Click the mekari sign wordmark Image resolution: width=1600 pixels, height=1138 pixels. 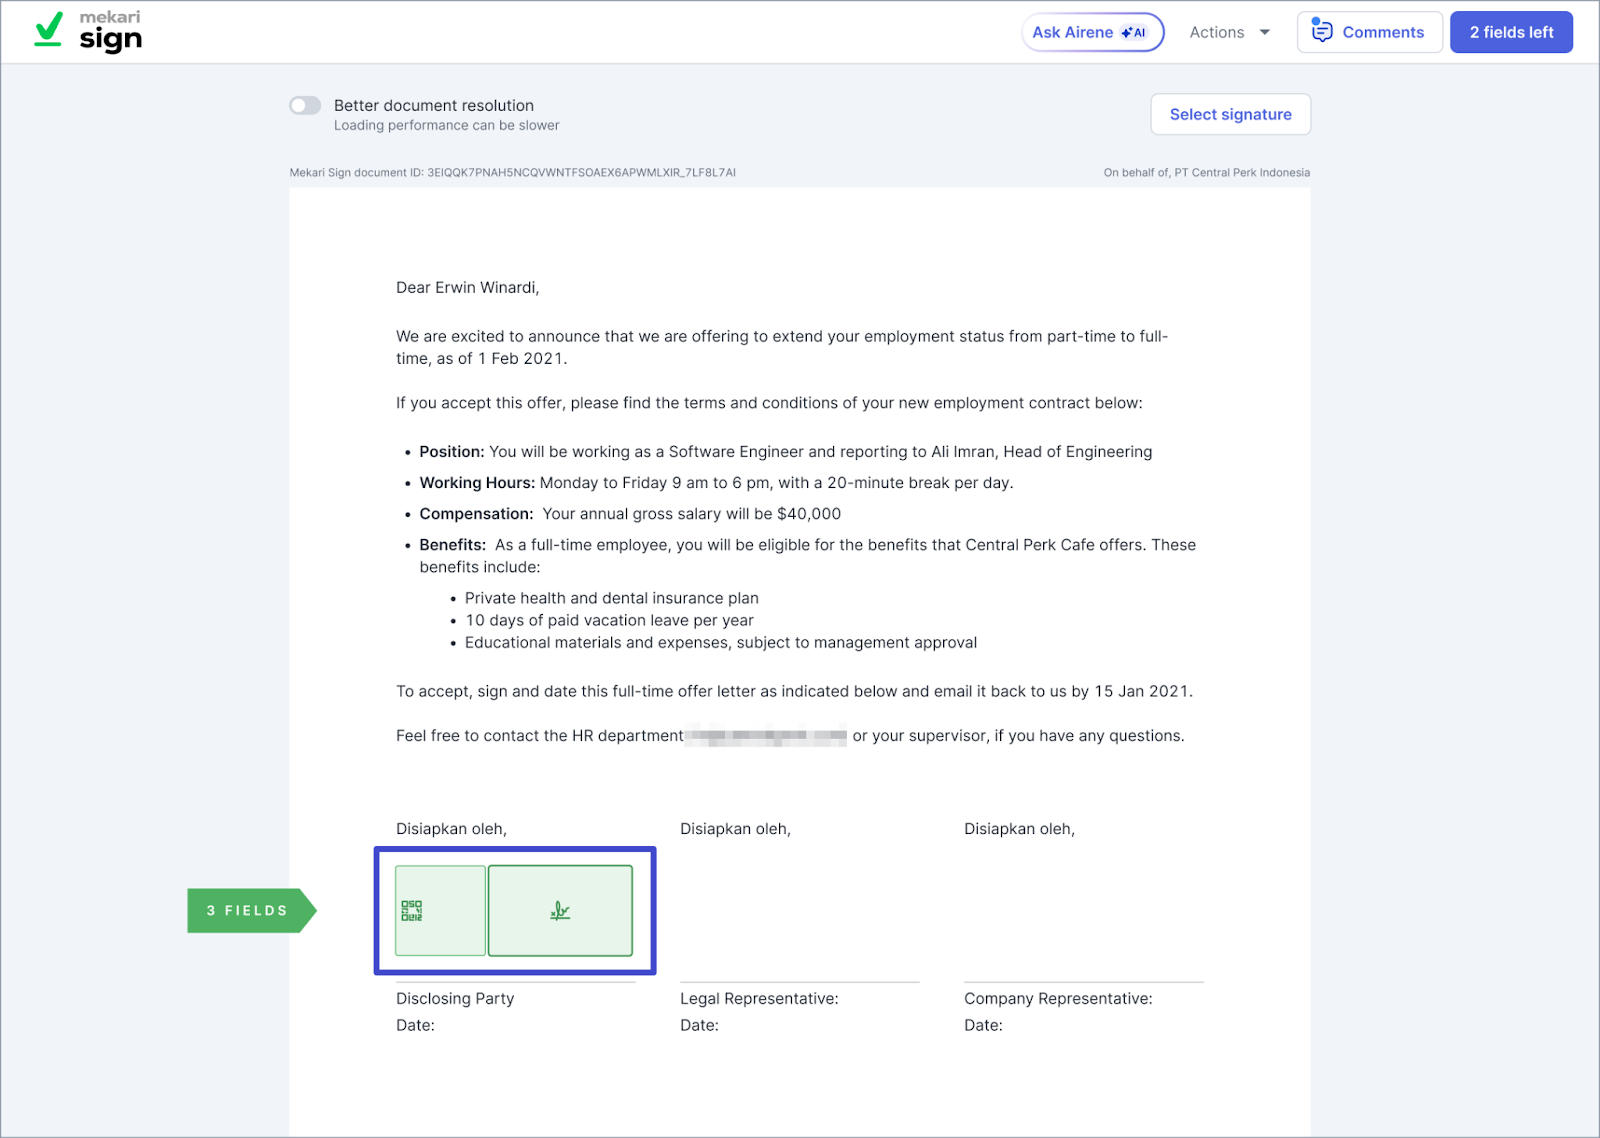pyautogui.click(x=110, y=32)
